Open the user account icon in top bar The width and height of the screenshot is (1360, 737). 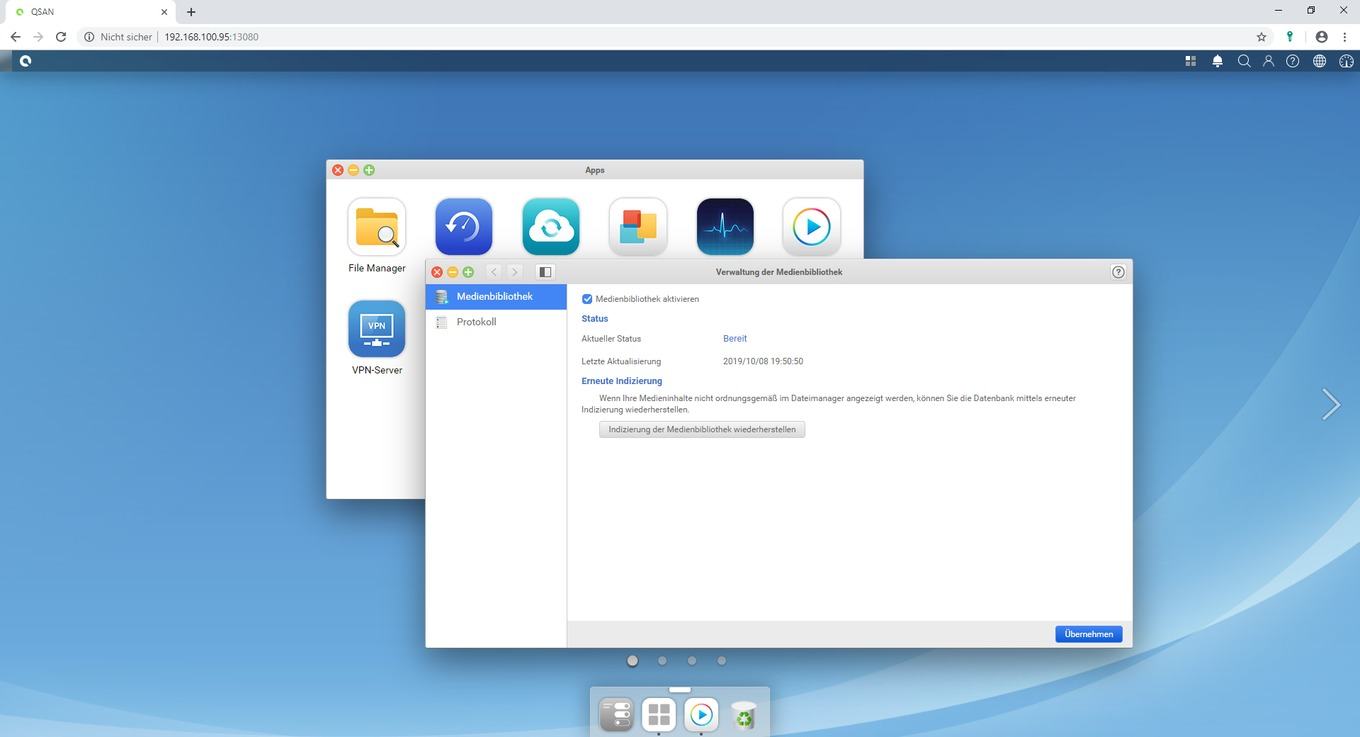pos(1268,61)
